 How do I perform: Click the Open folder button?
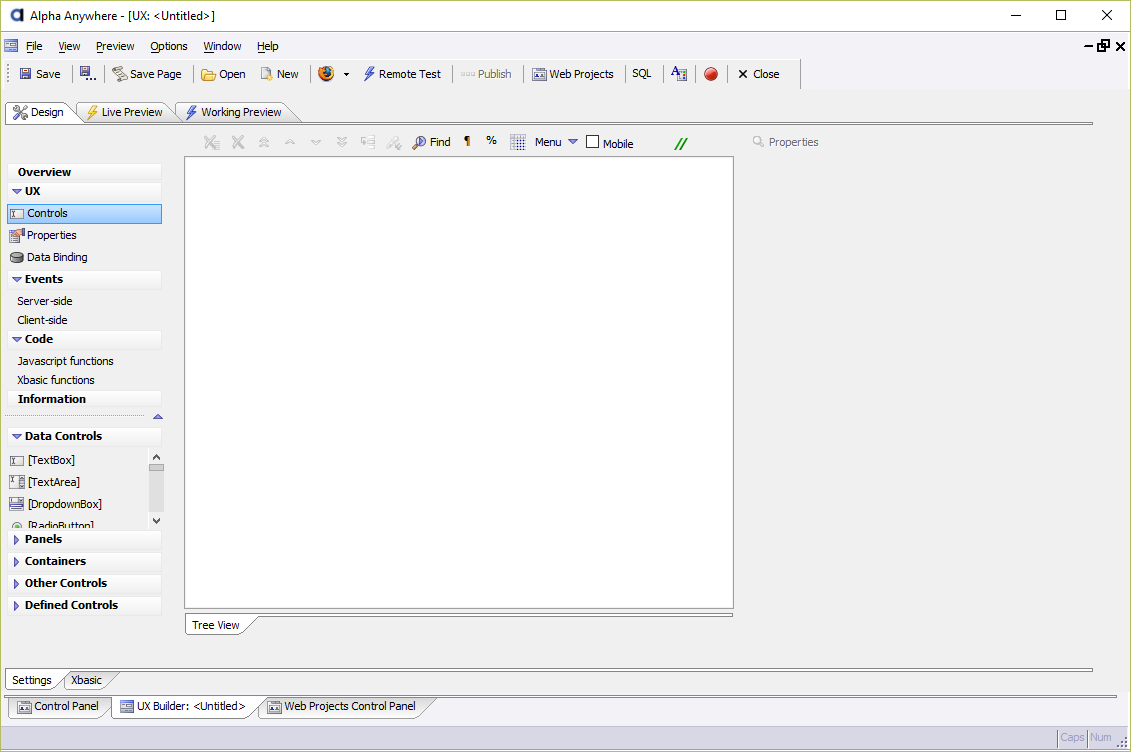coord(224,74)
